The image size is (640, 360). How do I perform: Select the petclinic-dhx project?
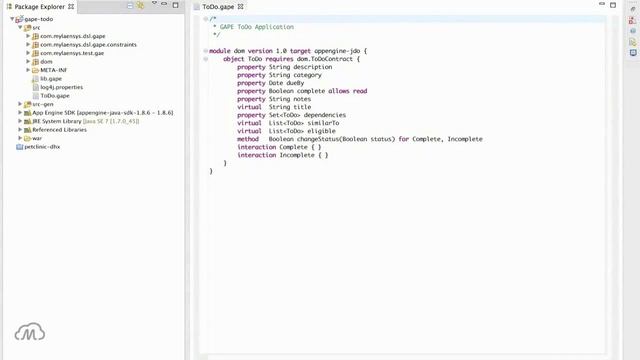click(x=42, y=147)
